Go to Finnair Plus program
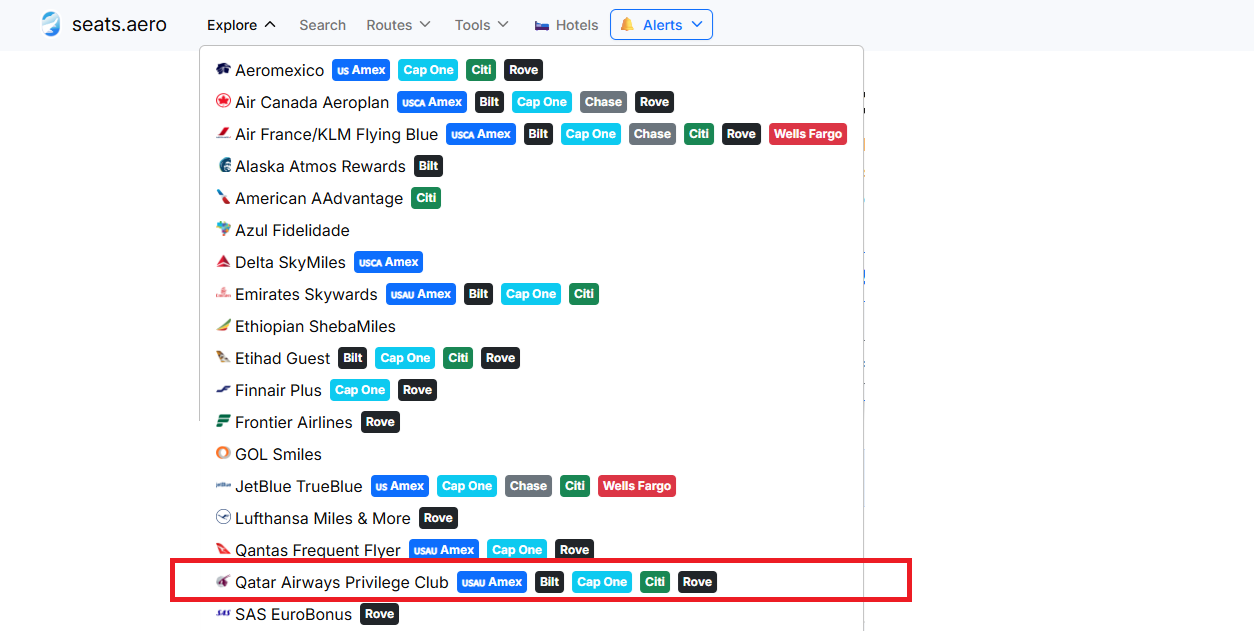 point(278,390)
